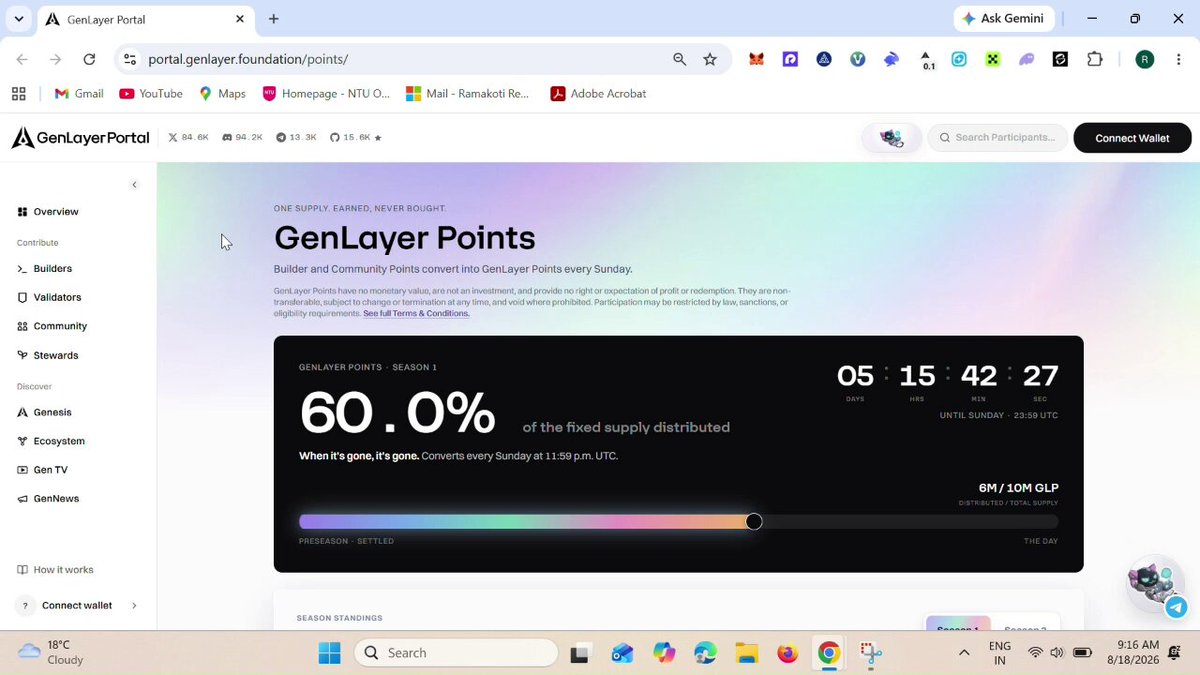Open Community in the sidebar
Image resolution: width=1200 pixels, height=675 pixels.
52,326
